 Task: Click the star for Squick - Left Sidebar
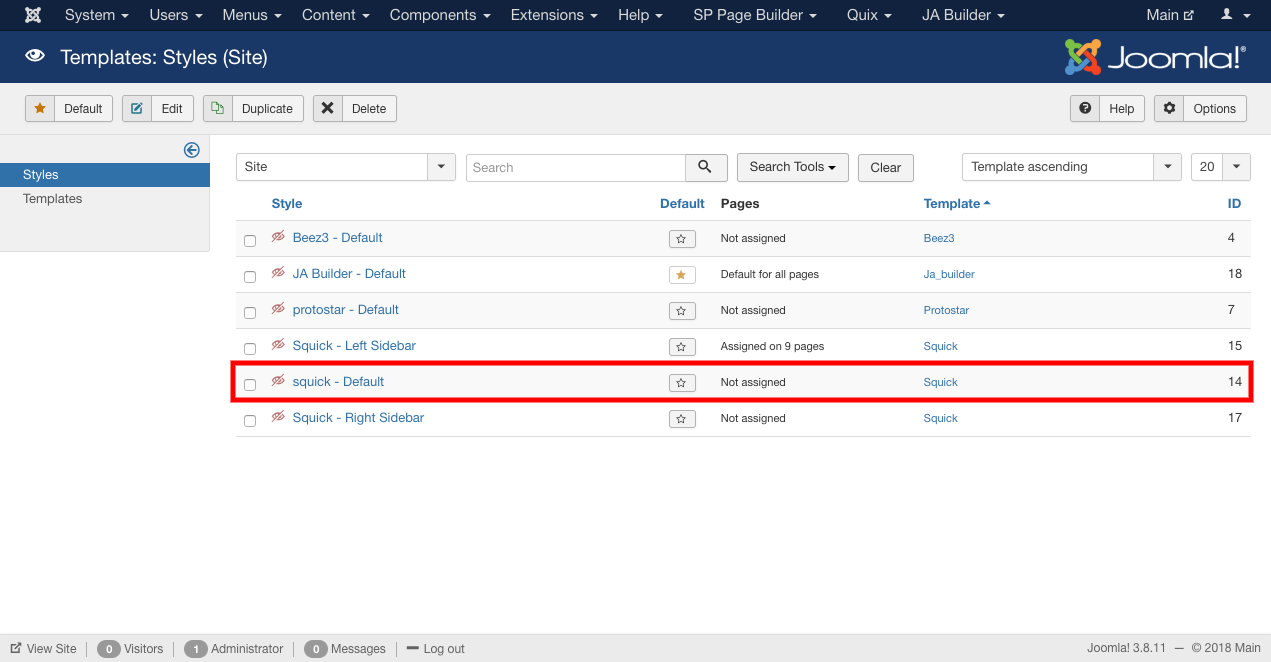(681, 347)
